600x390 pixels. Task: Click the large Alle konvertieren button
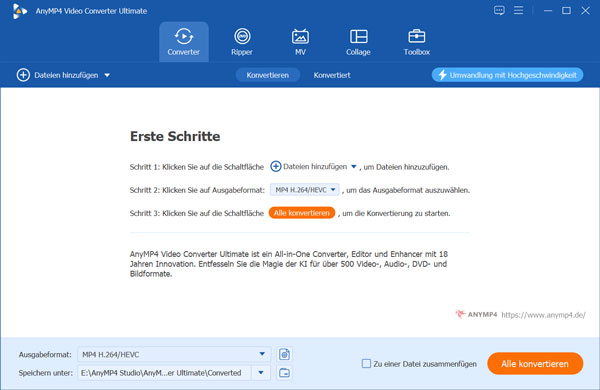coord(535,364)
